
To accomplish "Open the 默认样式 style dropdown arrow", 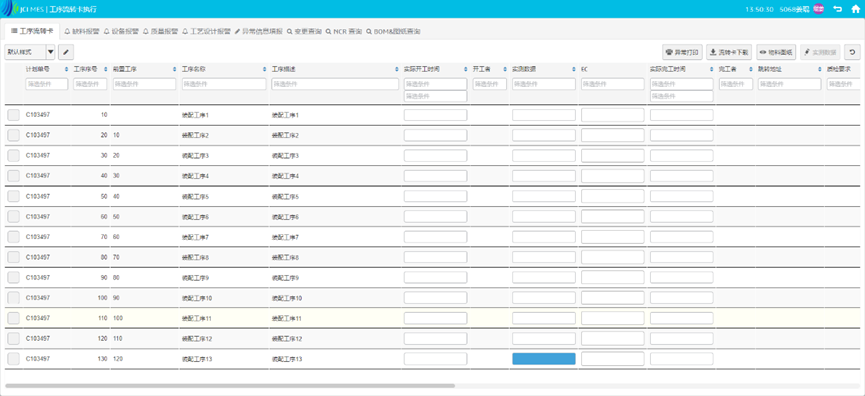I will (51, 52).
